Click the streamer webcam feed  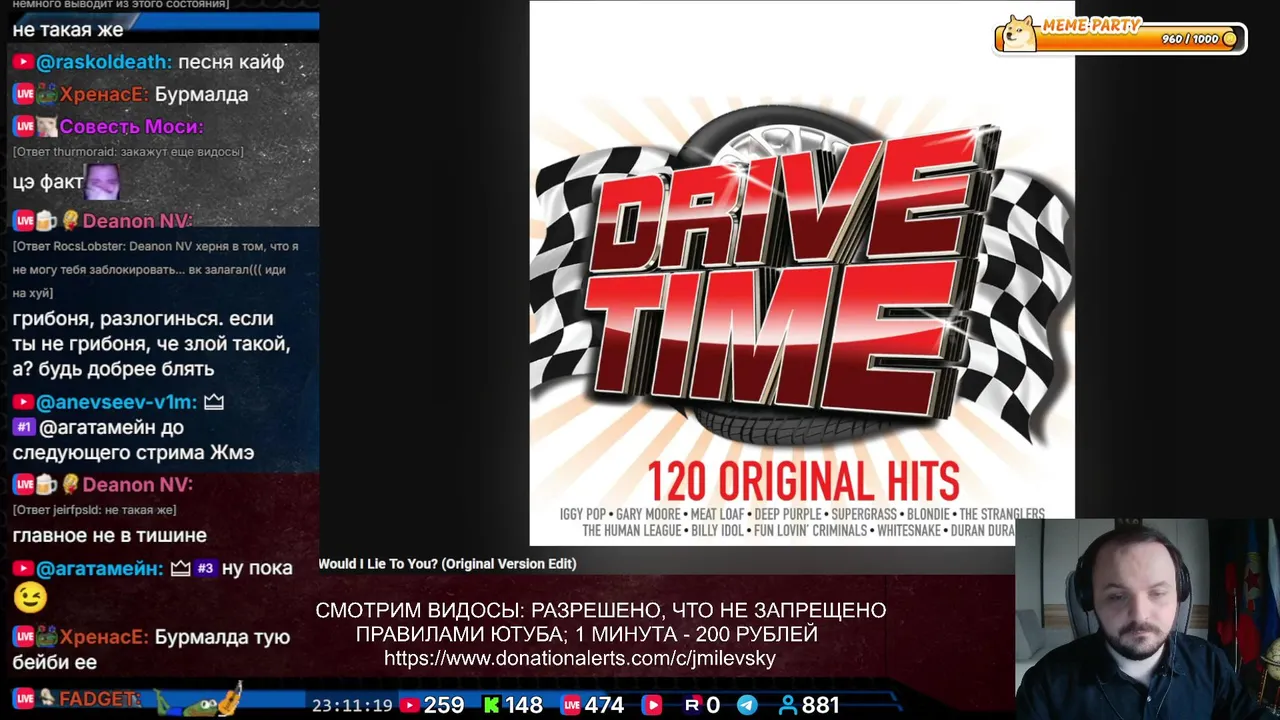click(1147, 619)
